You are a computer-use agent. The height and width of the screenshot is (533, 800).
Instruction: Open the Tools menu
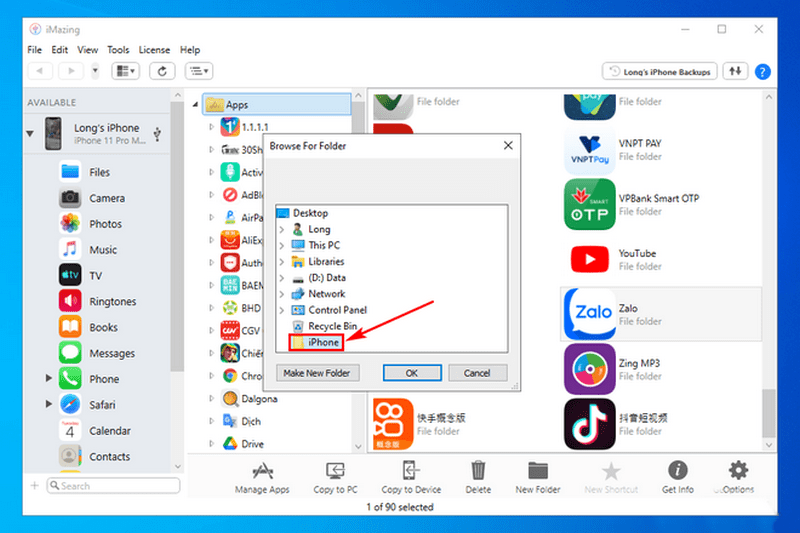point(118,50)
